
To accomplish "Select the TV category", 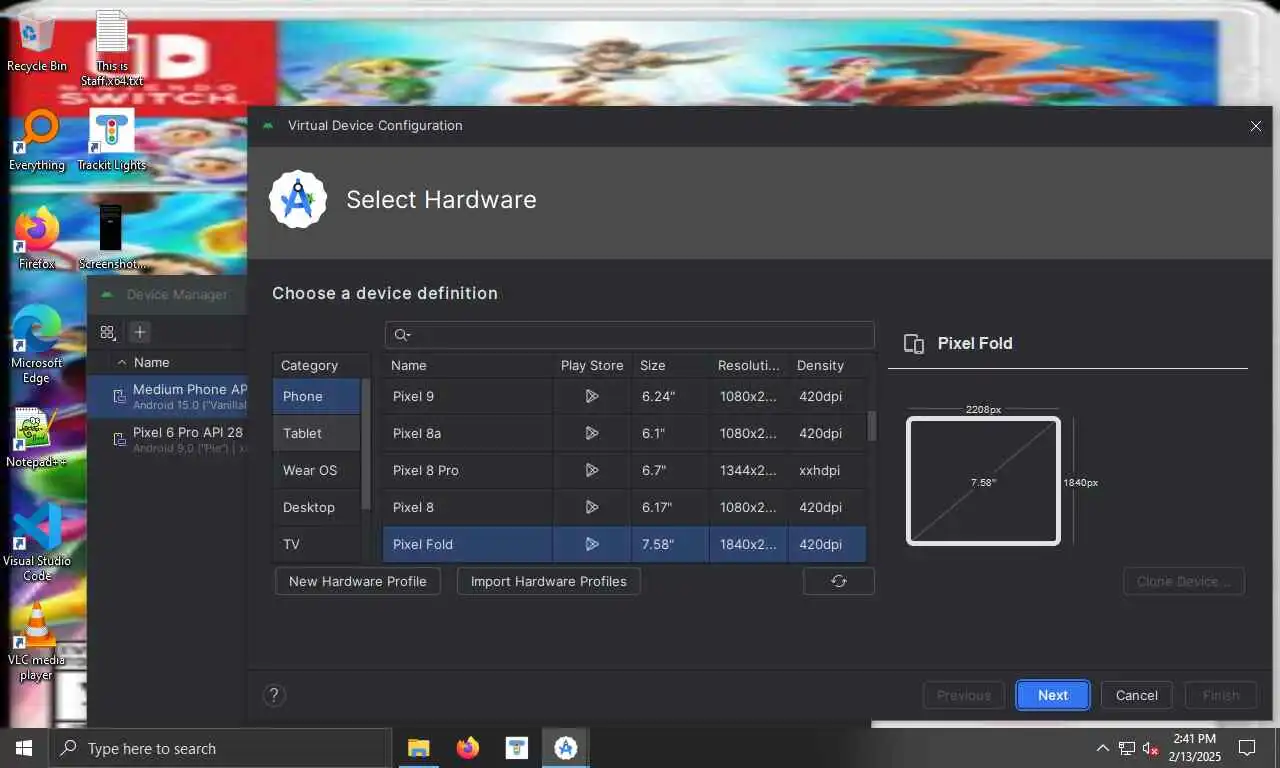I will [x=316, y=544].
